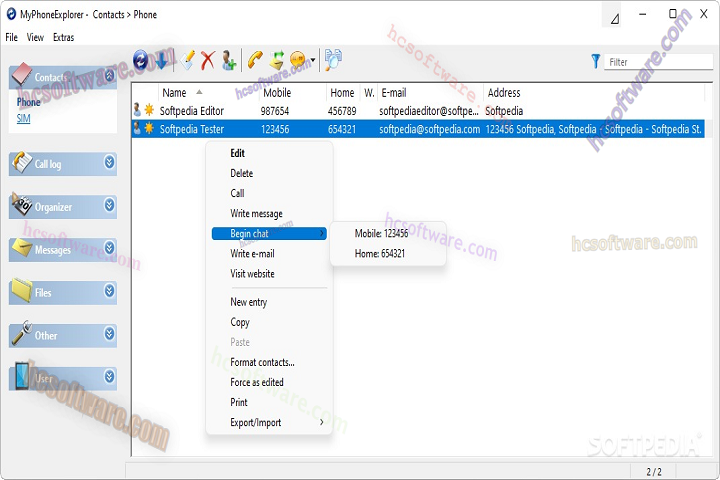Screen dimensions: 720x480
Task: Open the Extras menu
Action: point(63,37)
